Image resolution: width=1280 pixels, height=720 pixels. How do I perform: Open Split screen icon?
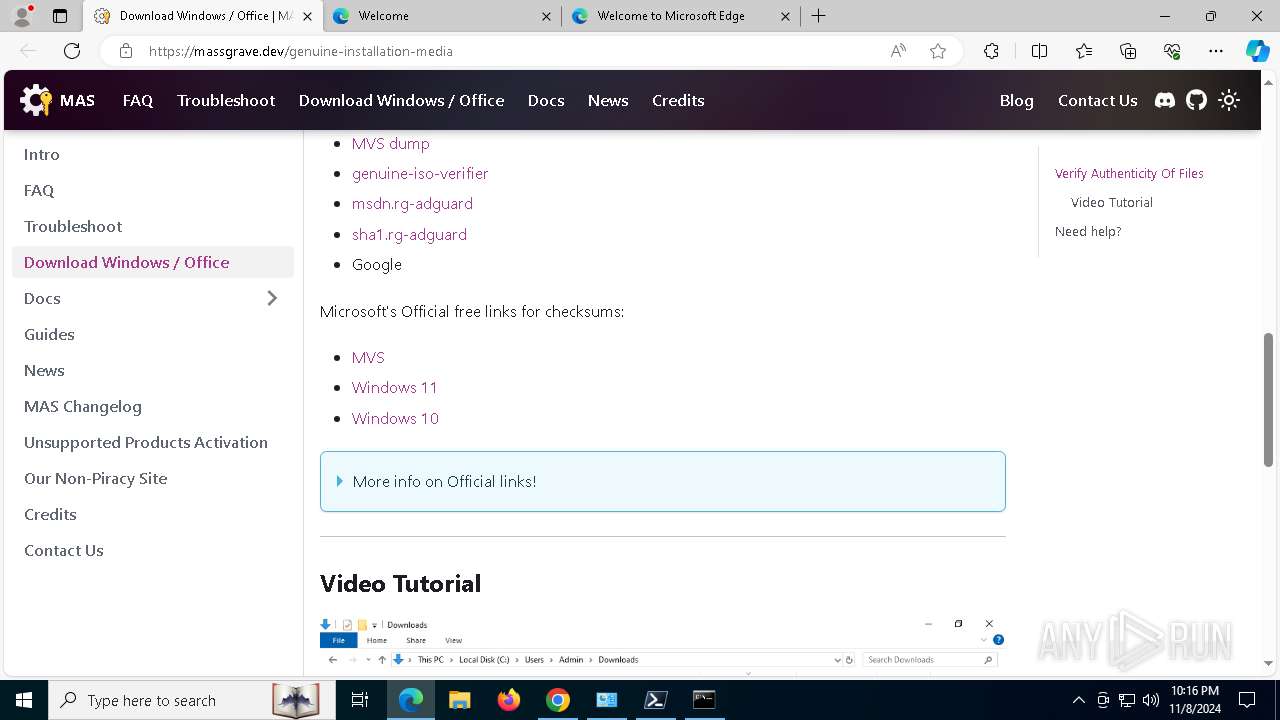pyautogui.click(x=1039, y=51)
